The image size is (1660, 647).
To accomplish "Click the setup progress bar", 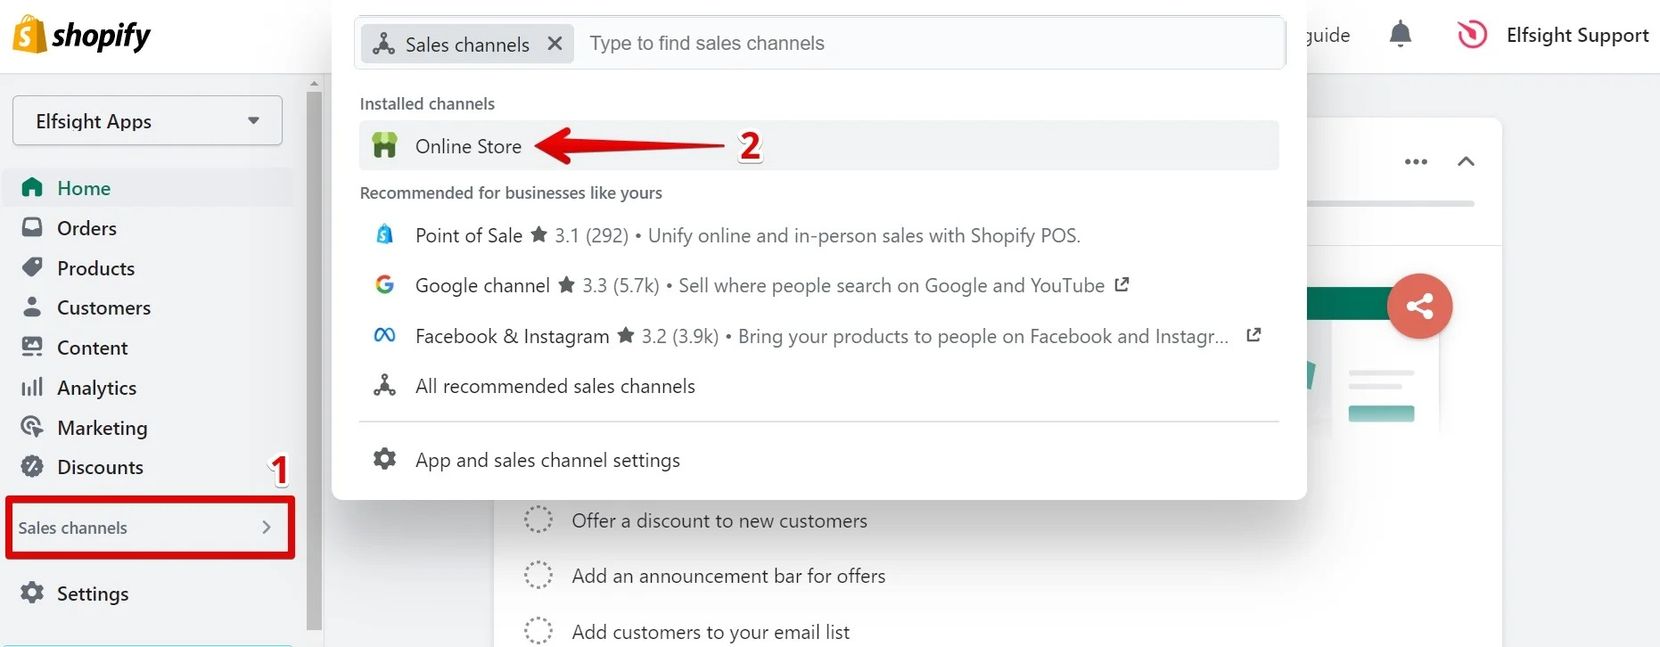I will [1390, 204].
